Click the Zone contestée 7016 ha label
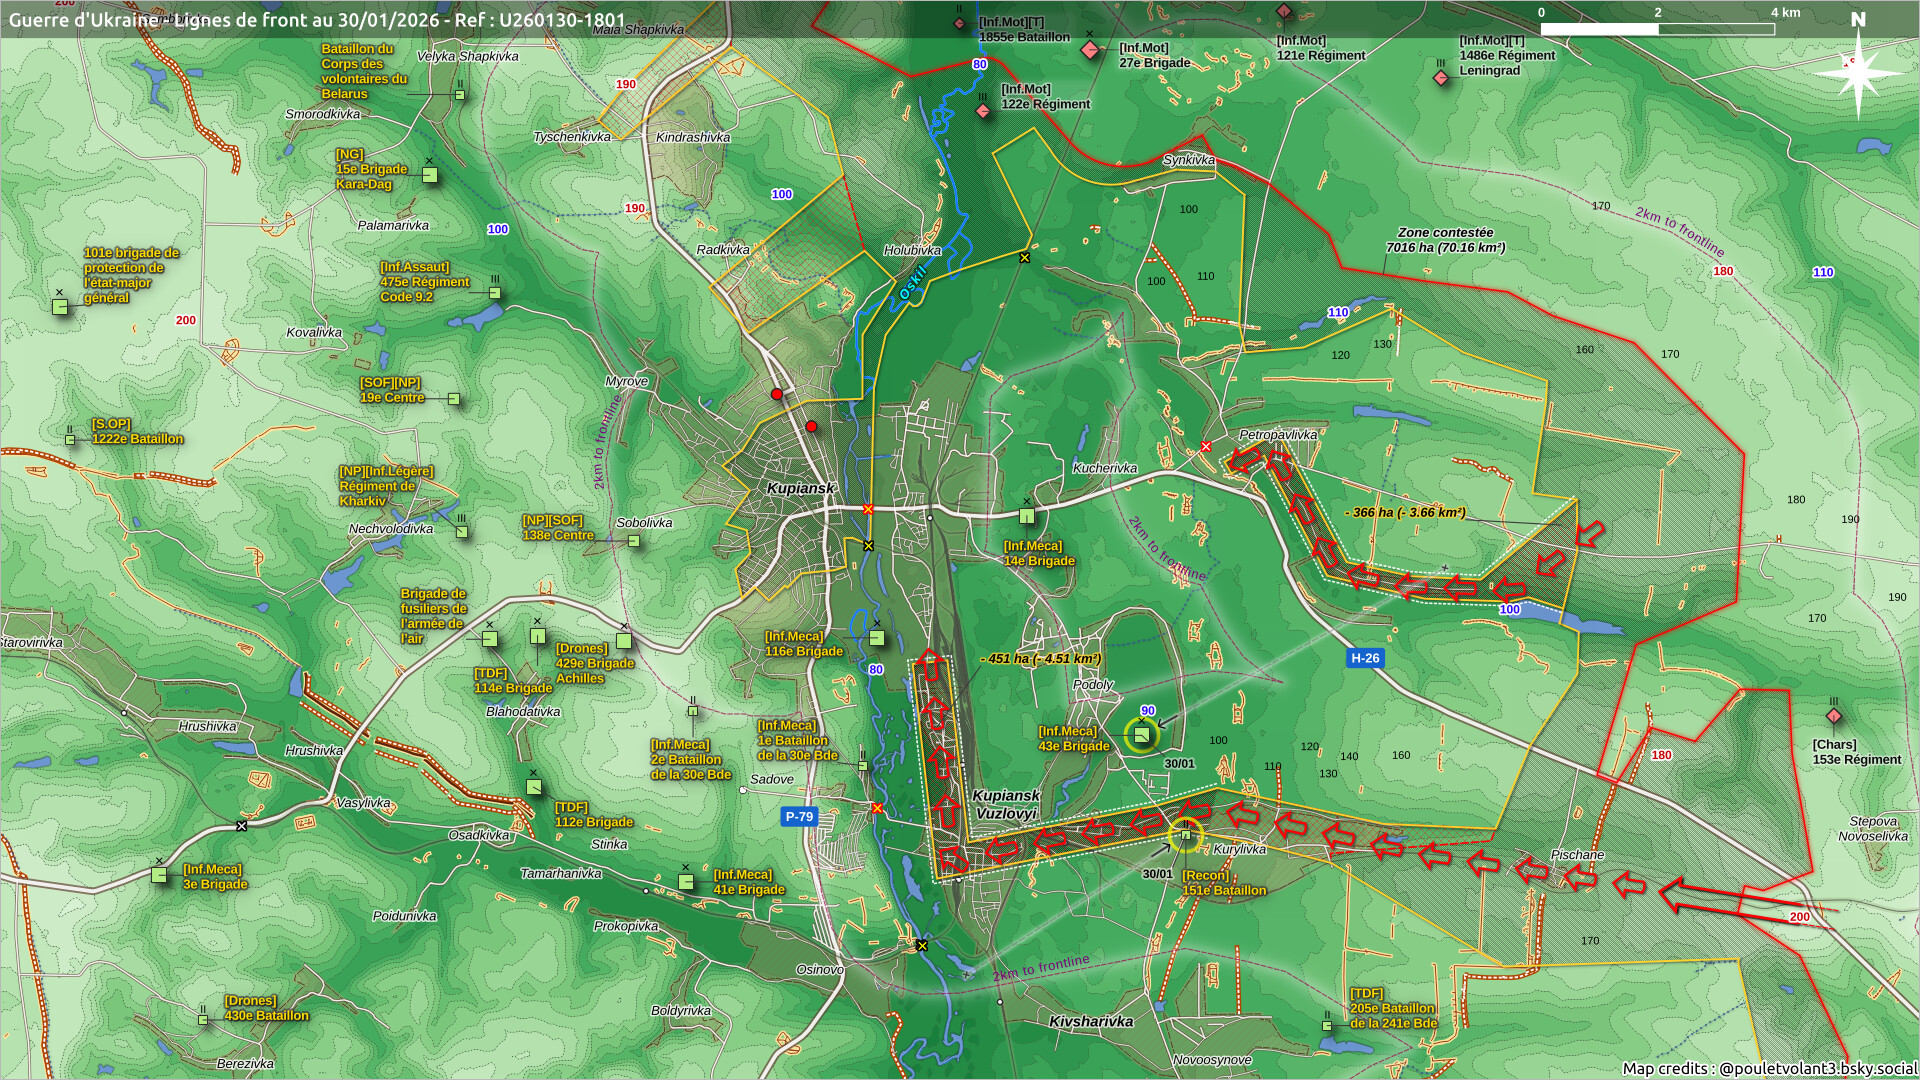The image size is (1920, 1080). tap(1445, 240)
